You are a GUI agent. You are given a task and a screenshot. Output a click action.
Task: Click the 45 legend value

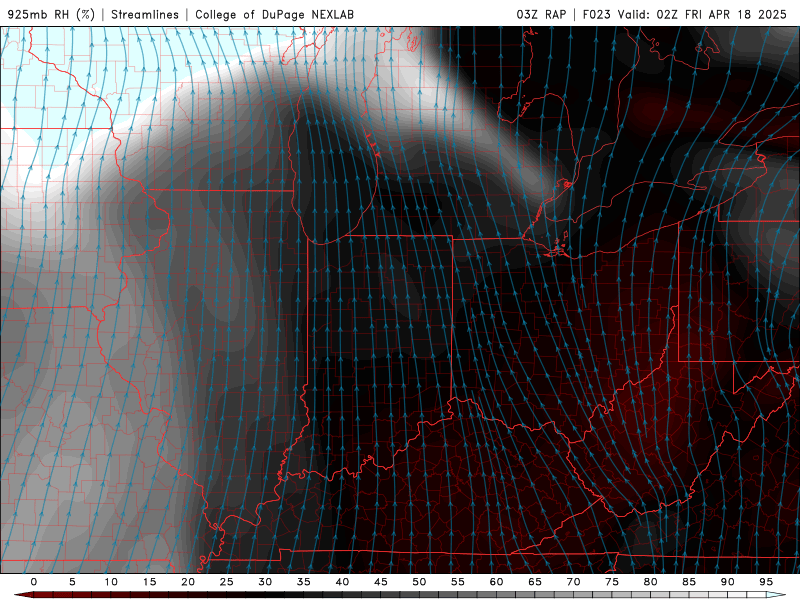click(381, 582)
